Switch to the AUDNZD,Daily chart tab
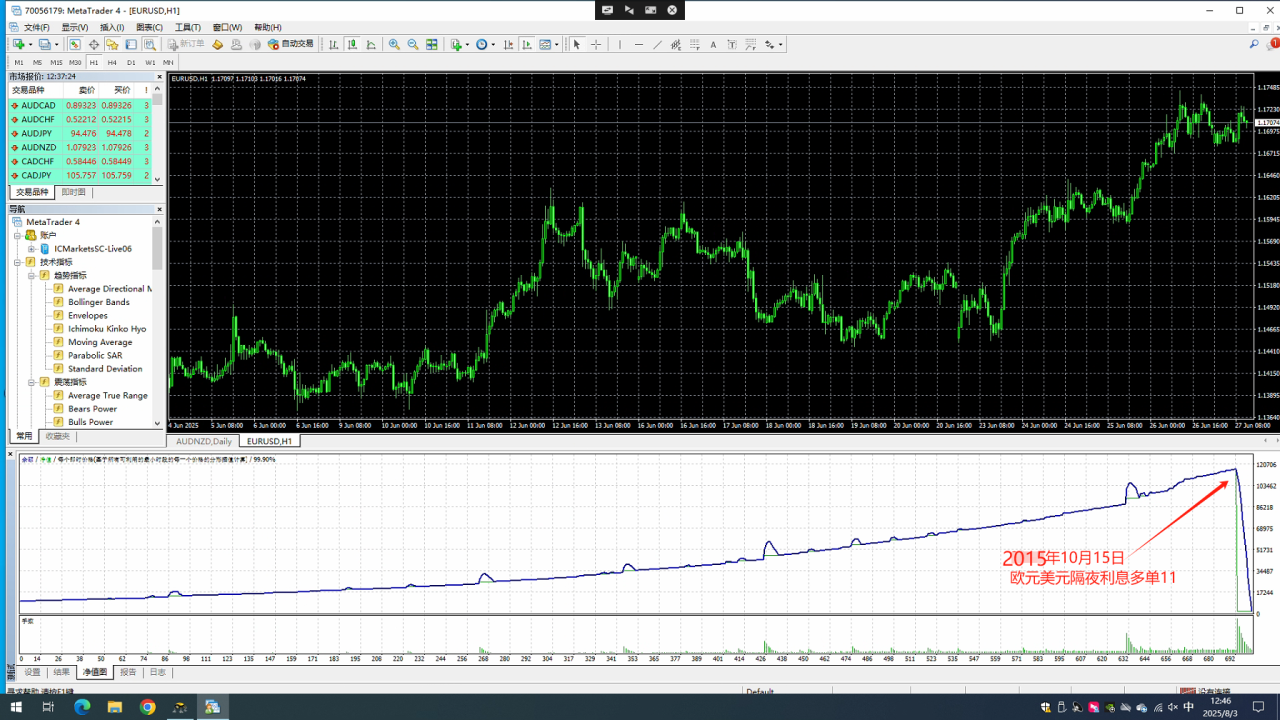Viewport: 1280px width, 720px height. tap(204, 441)
